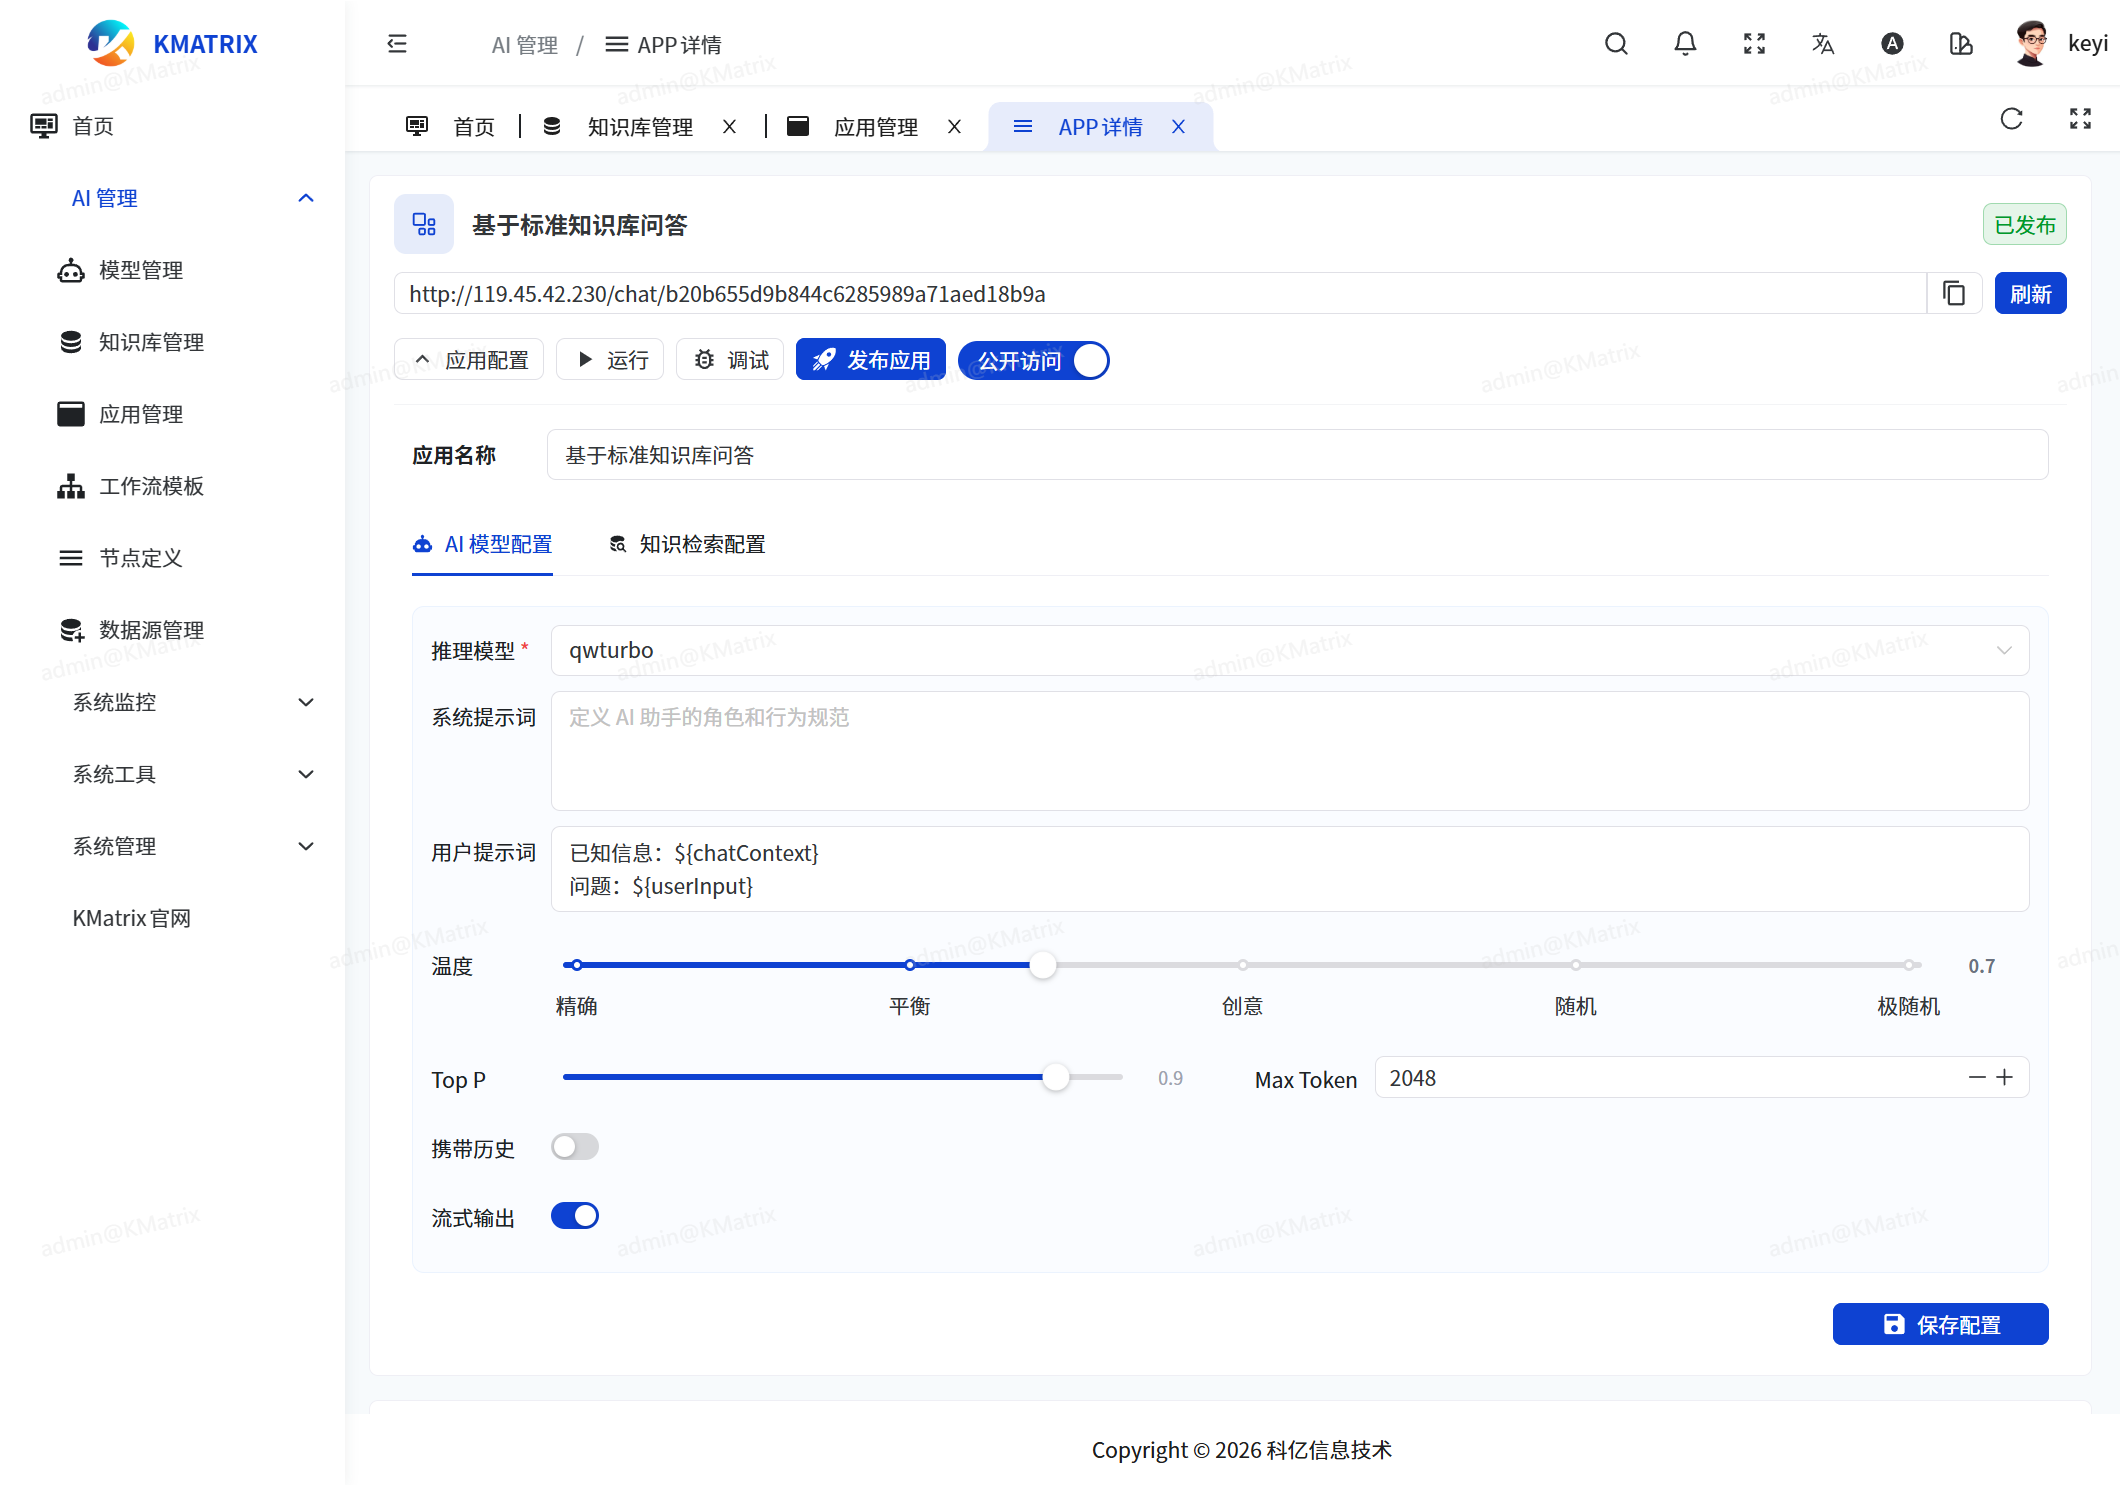Open the notification bell

point(1685,44)
